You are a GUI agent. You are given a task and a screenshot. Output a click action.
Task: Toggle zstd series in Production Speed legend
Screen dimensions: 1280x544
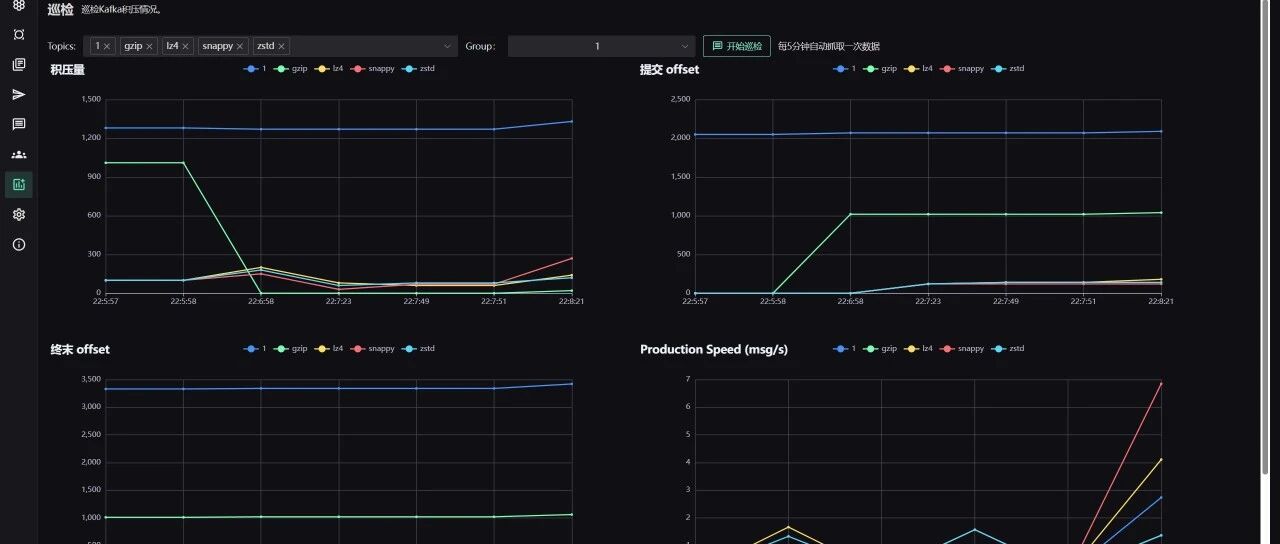(1007, 349)
